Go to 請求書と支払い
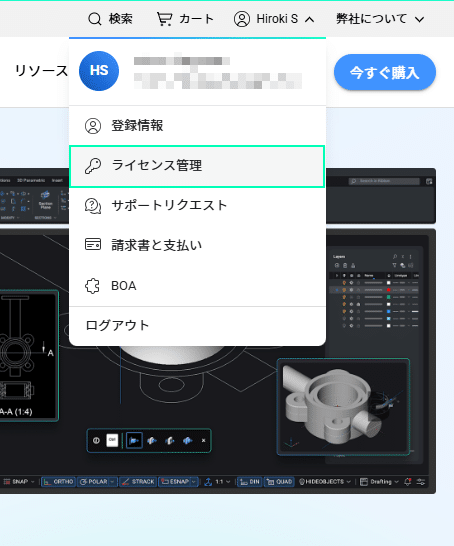 point(197,245)
